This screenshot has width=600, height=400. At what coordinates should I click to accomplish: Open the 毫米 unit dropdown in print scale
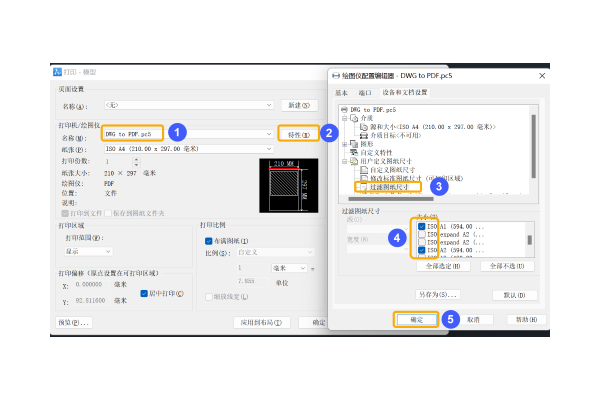pos(289,268)
